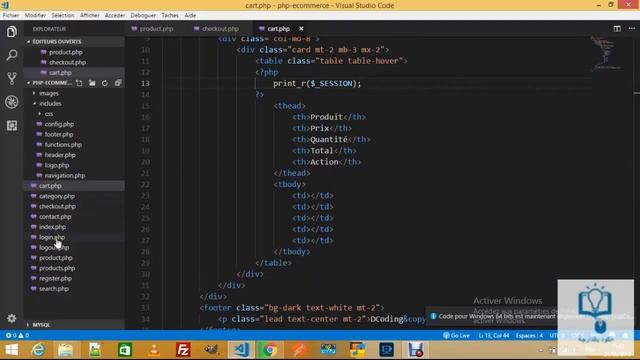
Task: Open the Debug view in activity bar
Action: (x=11, y=102)
